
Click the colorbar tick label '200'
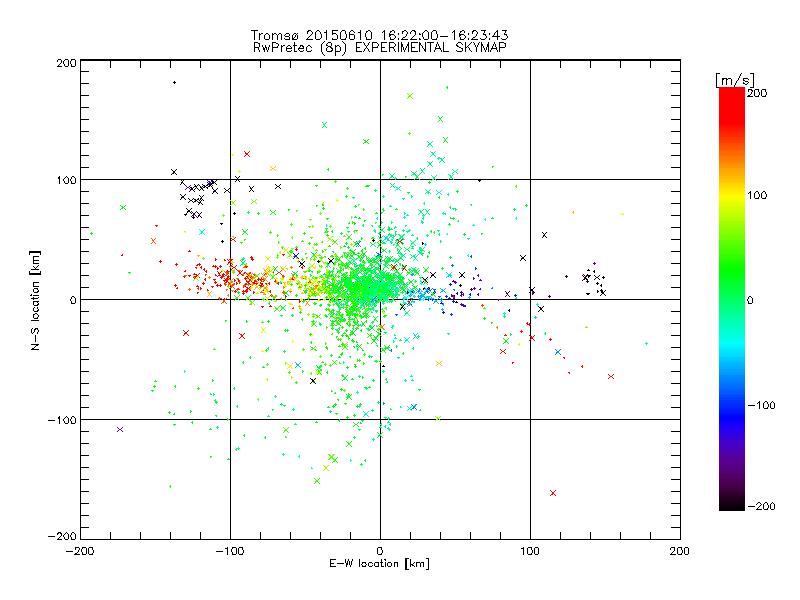(757, 93)
